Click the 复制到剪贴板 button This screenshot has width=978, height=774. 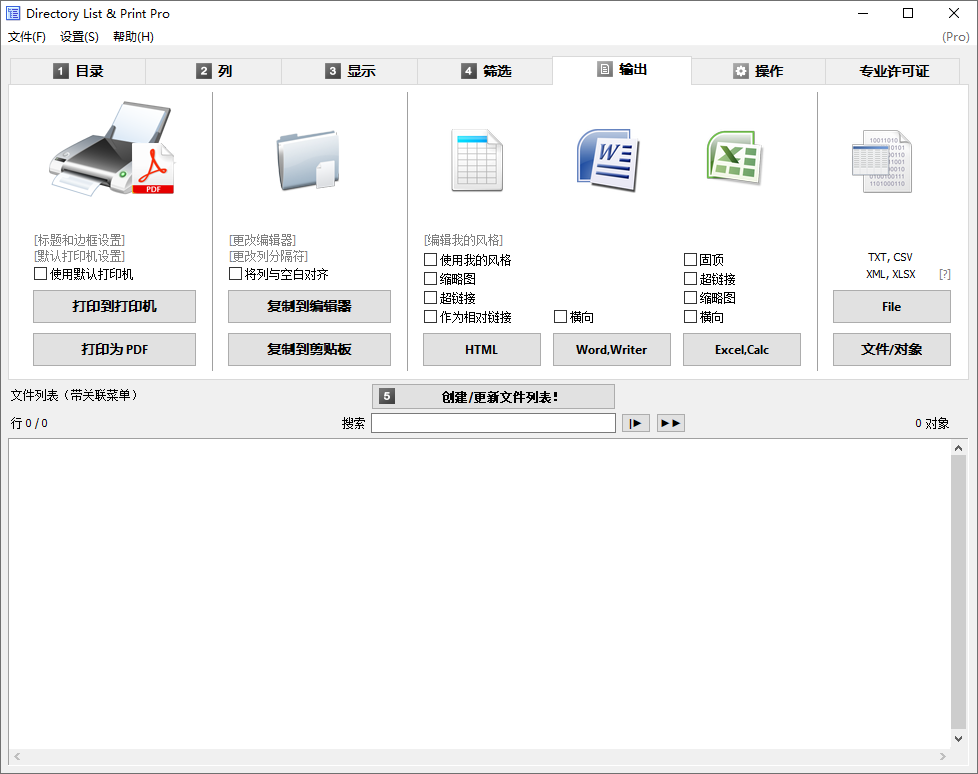[308, 349]
